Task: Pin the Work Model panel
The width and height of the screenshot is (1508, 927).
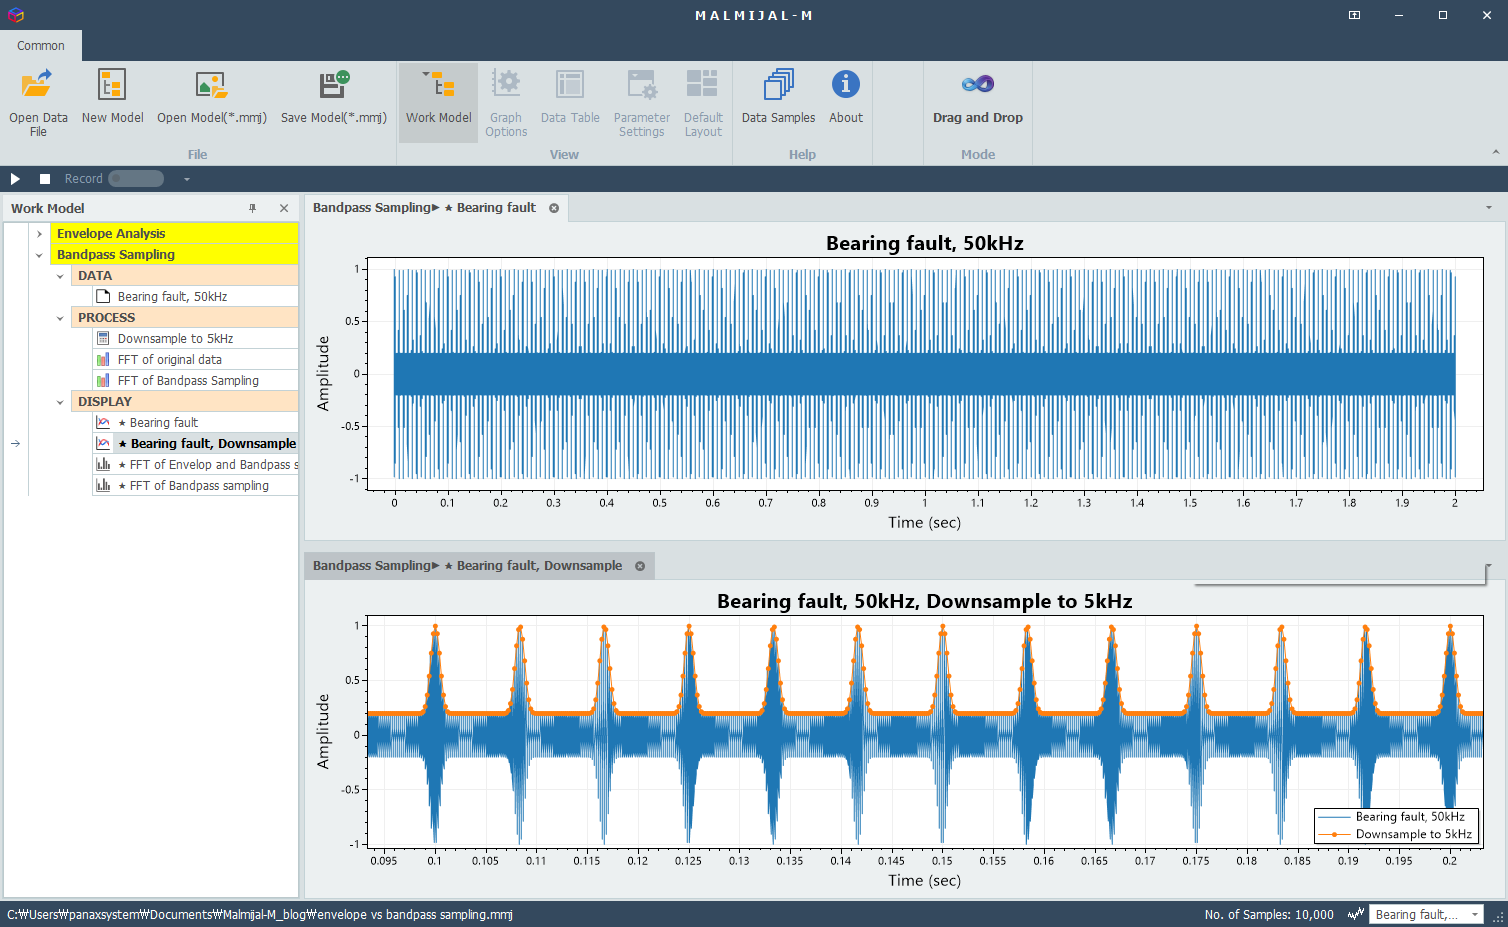Action: click(253, 208)
